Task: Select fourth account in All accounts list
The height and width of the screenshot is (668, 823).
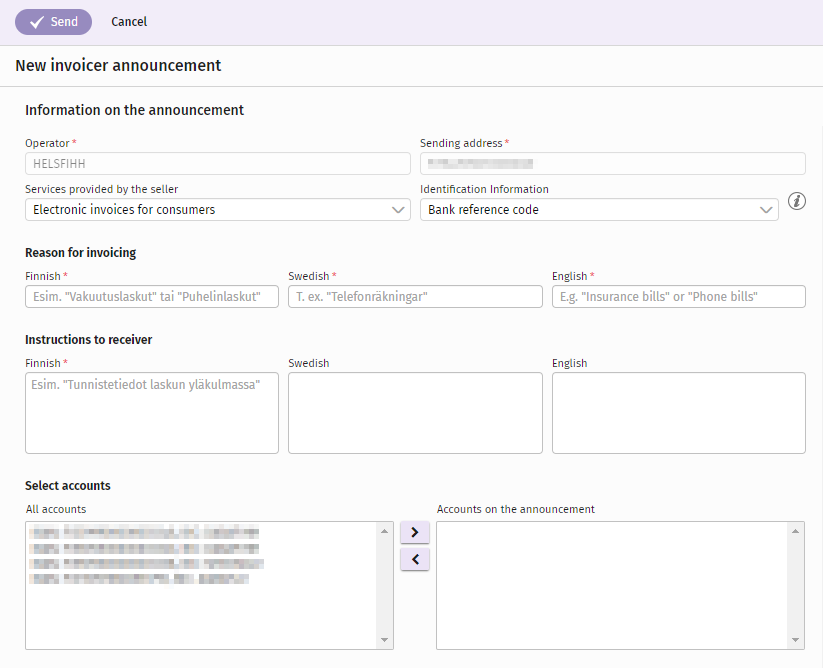Action: [x=139, y=579]
